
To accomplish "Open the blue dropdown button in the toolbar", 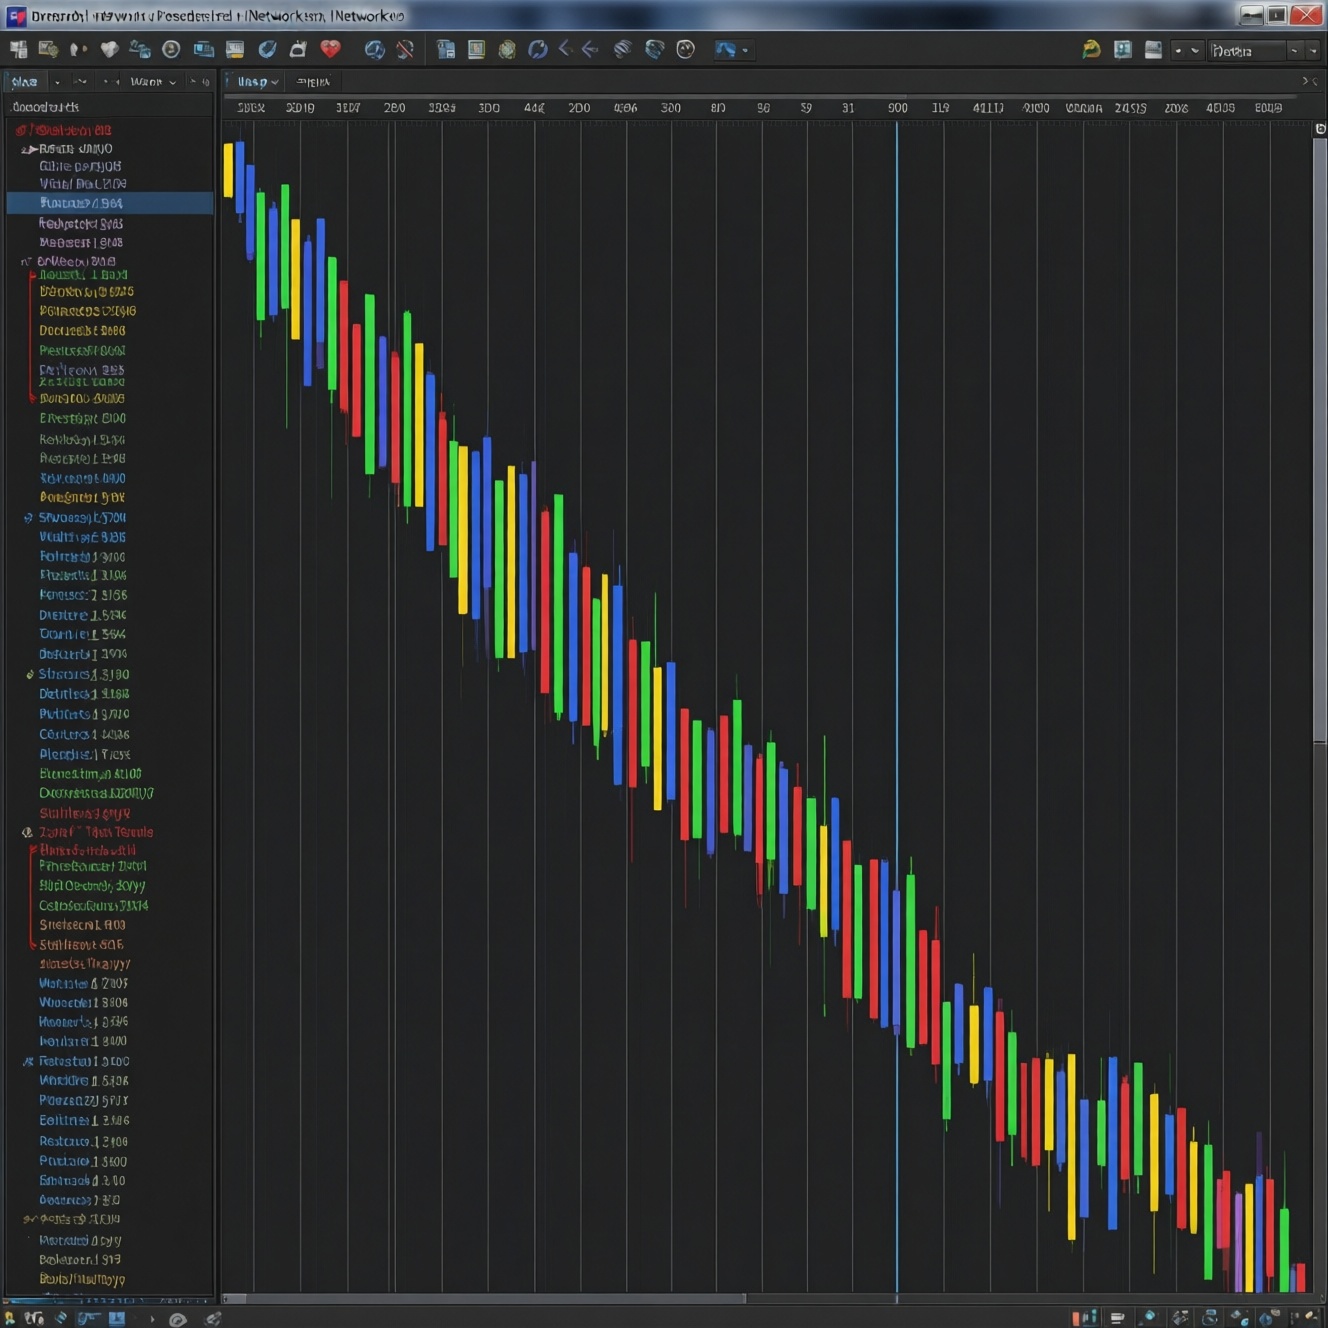I will coord(731,49).
